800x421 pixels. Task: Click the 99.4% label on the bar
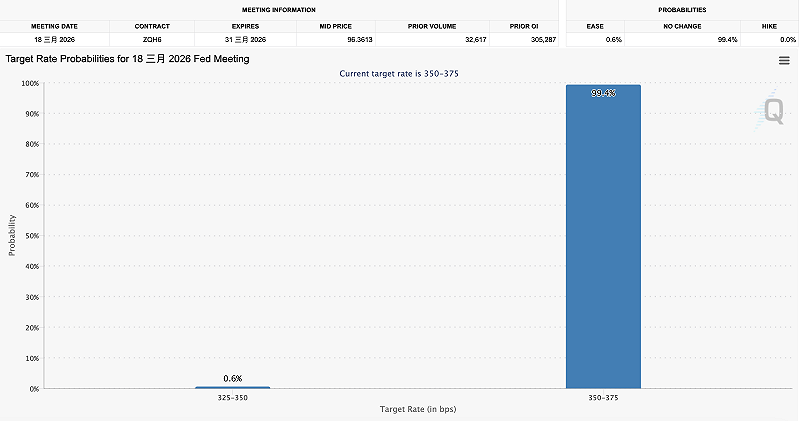(603, 93)
